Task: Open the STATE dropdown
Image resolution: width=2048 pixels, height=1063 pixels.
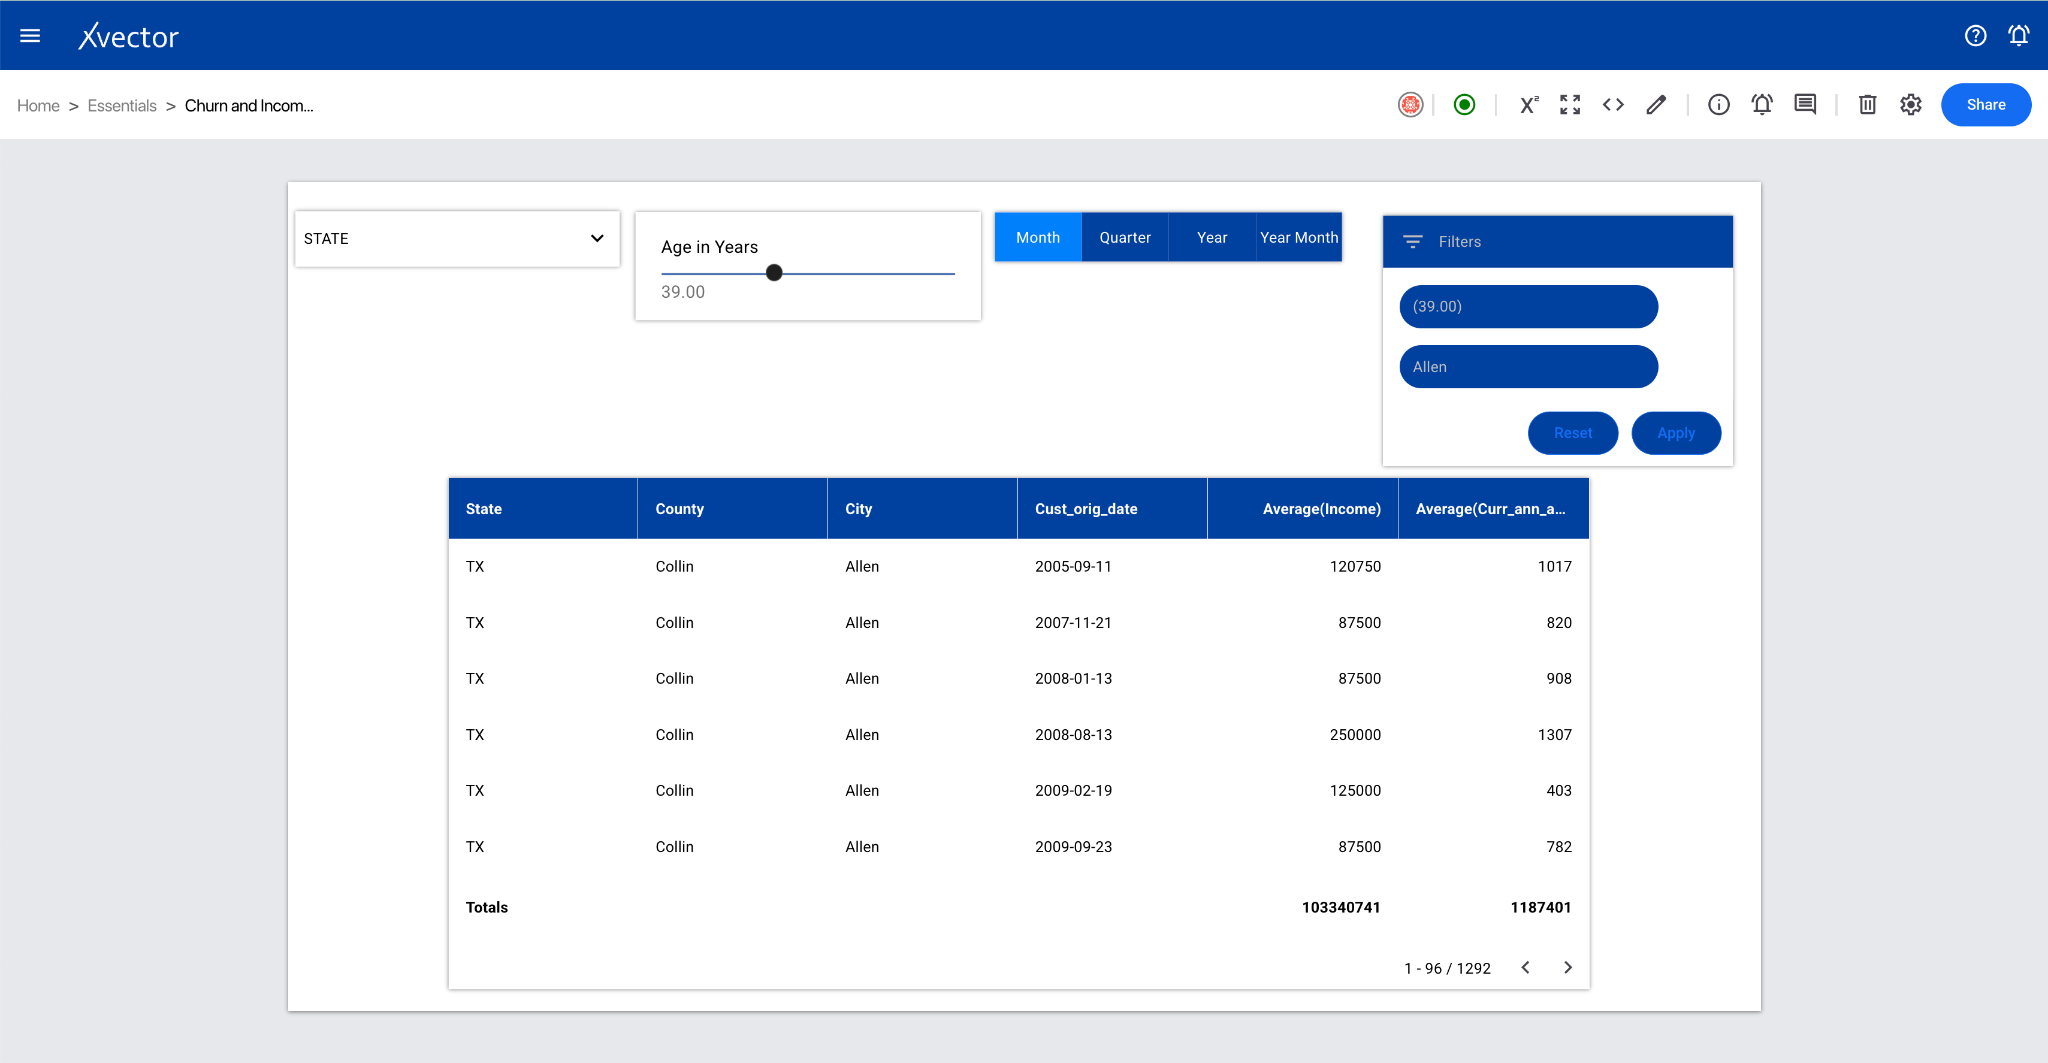Action: pyautogui.click(x=457, y=239)
